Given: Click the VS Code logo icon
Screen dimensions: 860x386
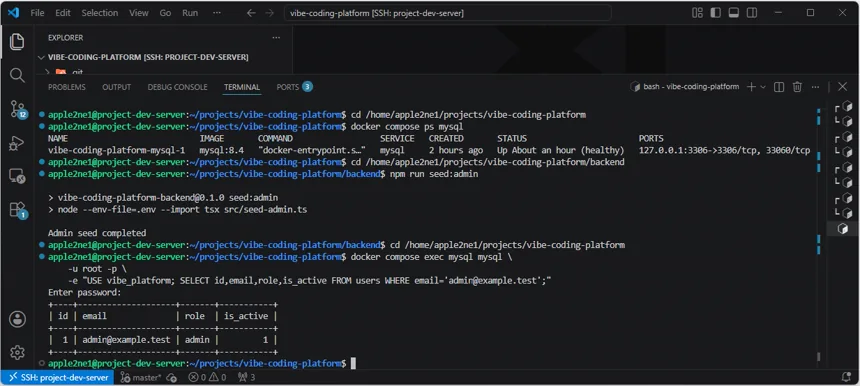Looking at the screenshot, I should click(13, 13).
